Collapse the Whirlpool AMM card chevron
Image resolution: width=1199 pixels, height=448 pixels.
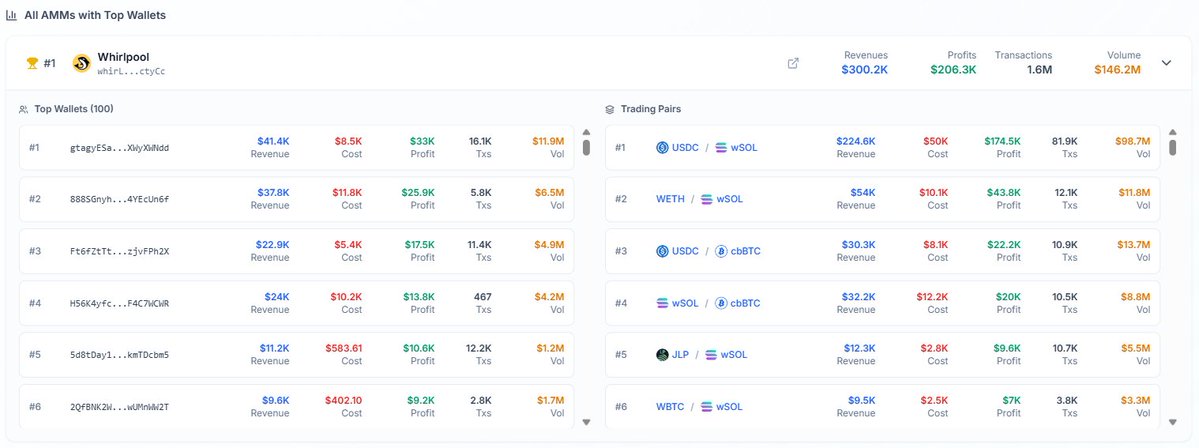coord(1166,63)
